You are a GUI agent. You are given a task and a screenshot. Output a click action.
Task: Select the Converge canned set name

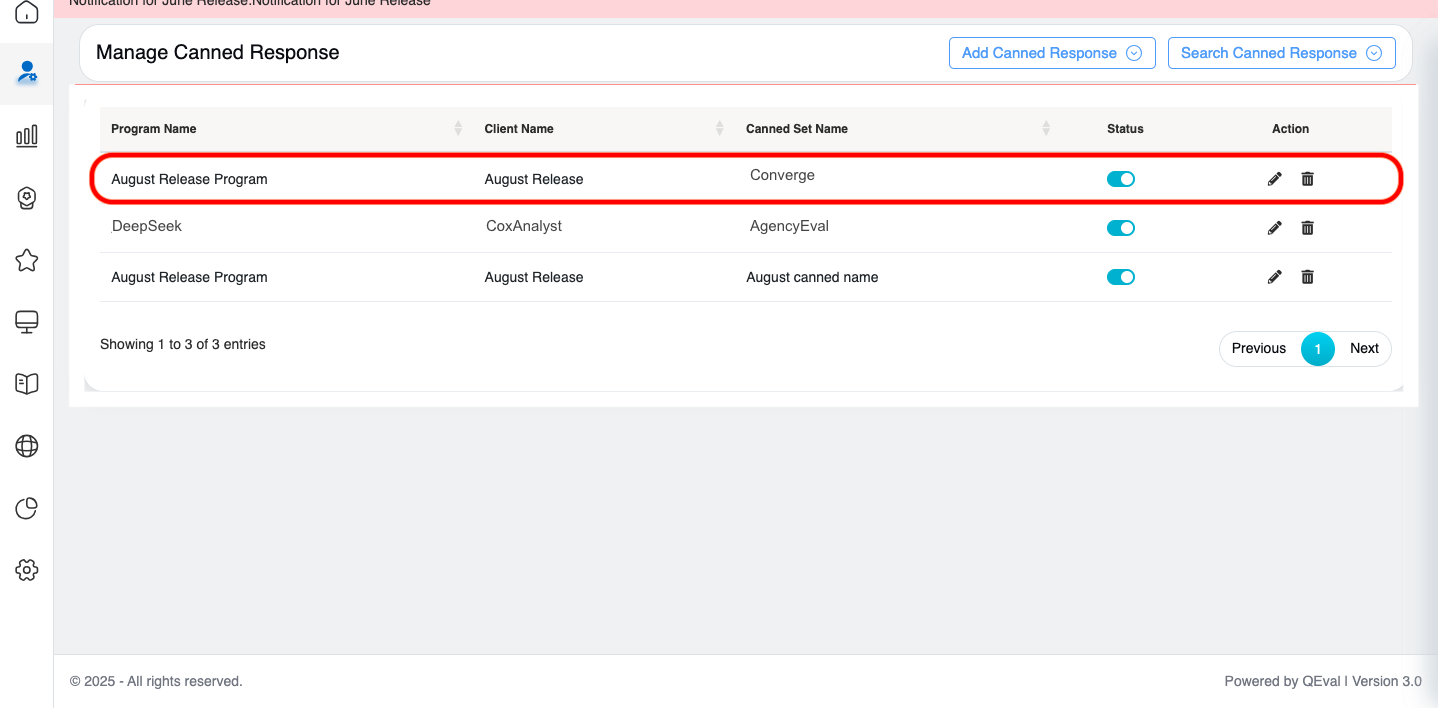782,175
